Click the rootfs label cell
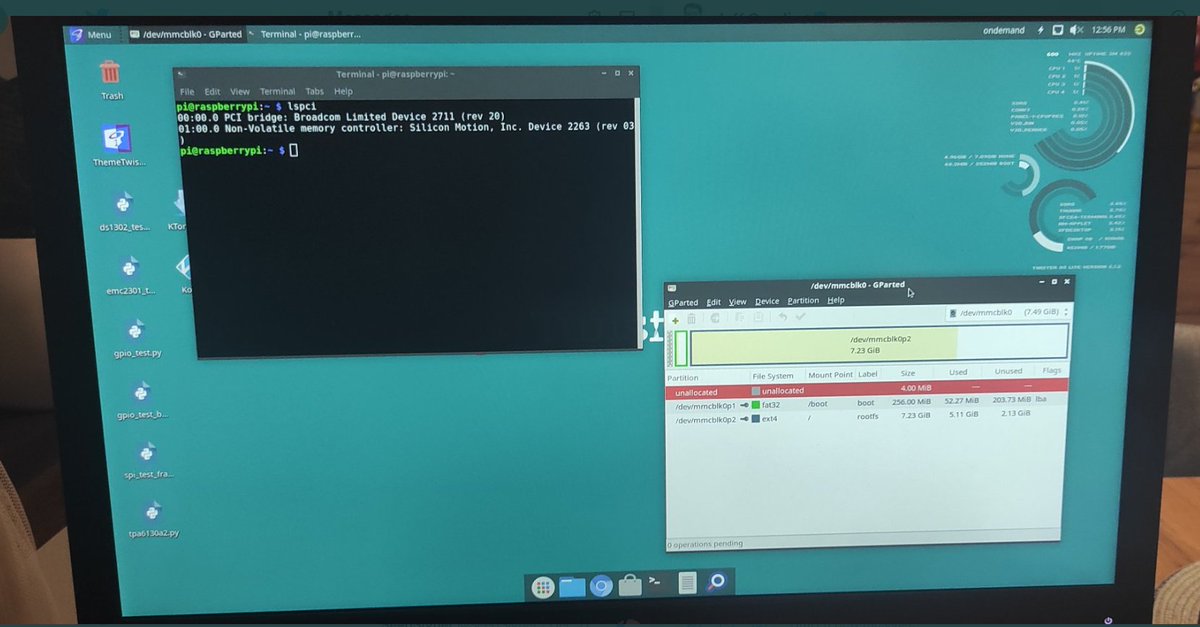Image resolution: width=1200 pixels, height=627 pixels. [868, 416]
